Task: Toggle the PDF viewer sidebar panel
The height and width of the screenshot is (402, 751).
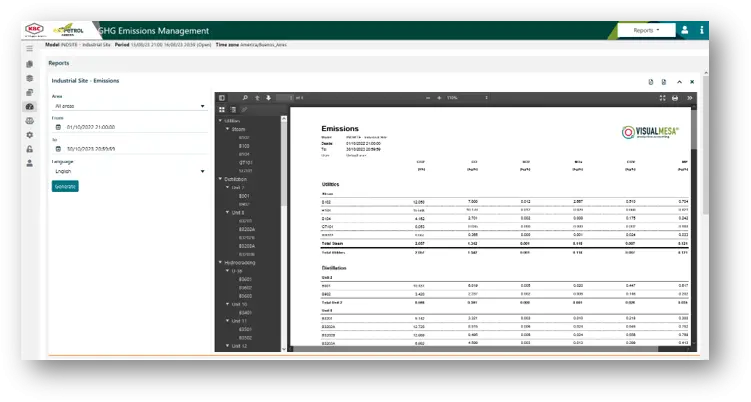Action: pyautogui.click(x=222, y=98)
